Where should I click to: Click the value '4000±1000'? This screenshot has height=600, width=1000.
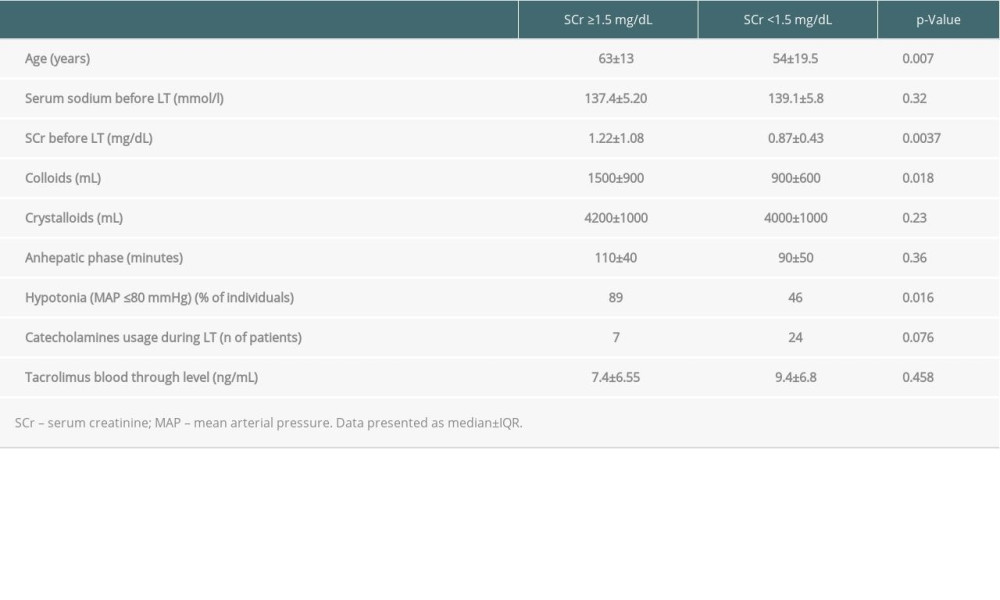click(x=795, y=218)
